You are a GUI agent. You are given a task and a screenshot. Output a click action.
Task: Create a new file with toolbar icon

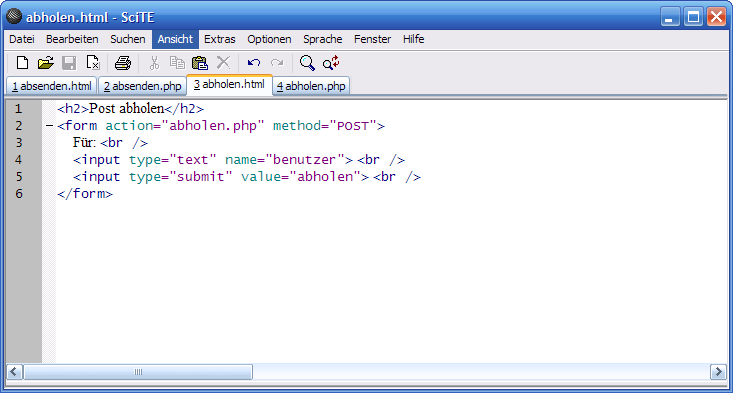22,63
